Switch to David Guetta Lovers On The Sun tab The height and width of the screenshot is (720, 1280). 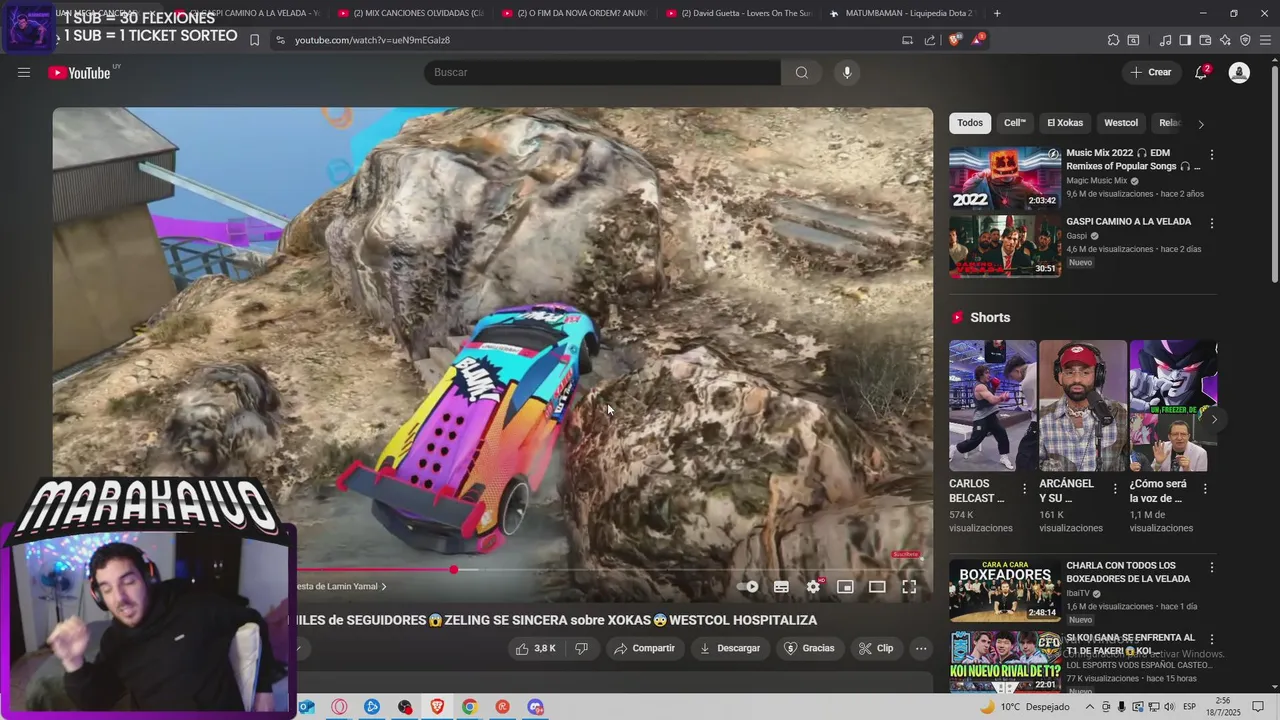pyautogui.click(x=738, y=13)
